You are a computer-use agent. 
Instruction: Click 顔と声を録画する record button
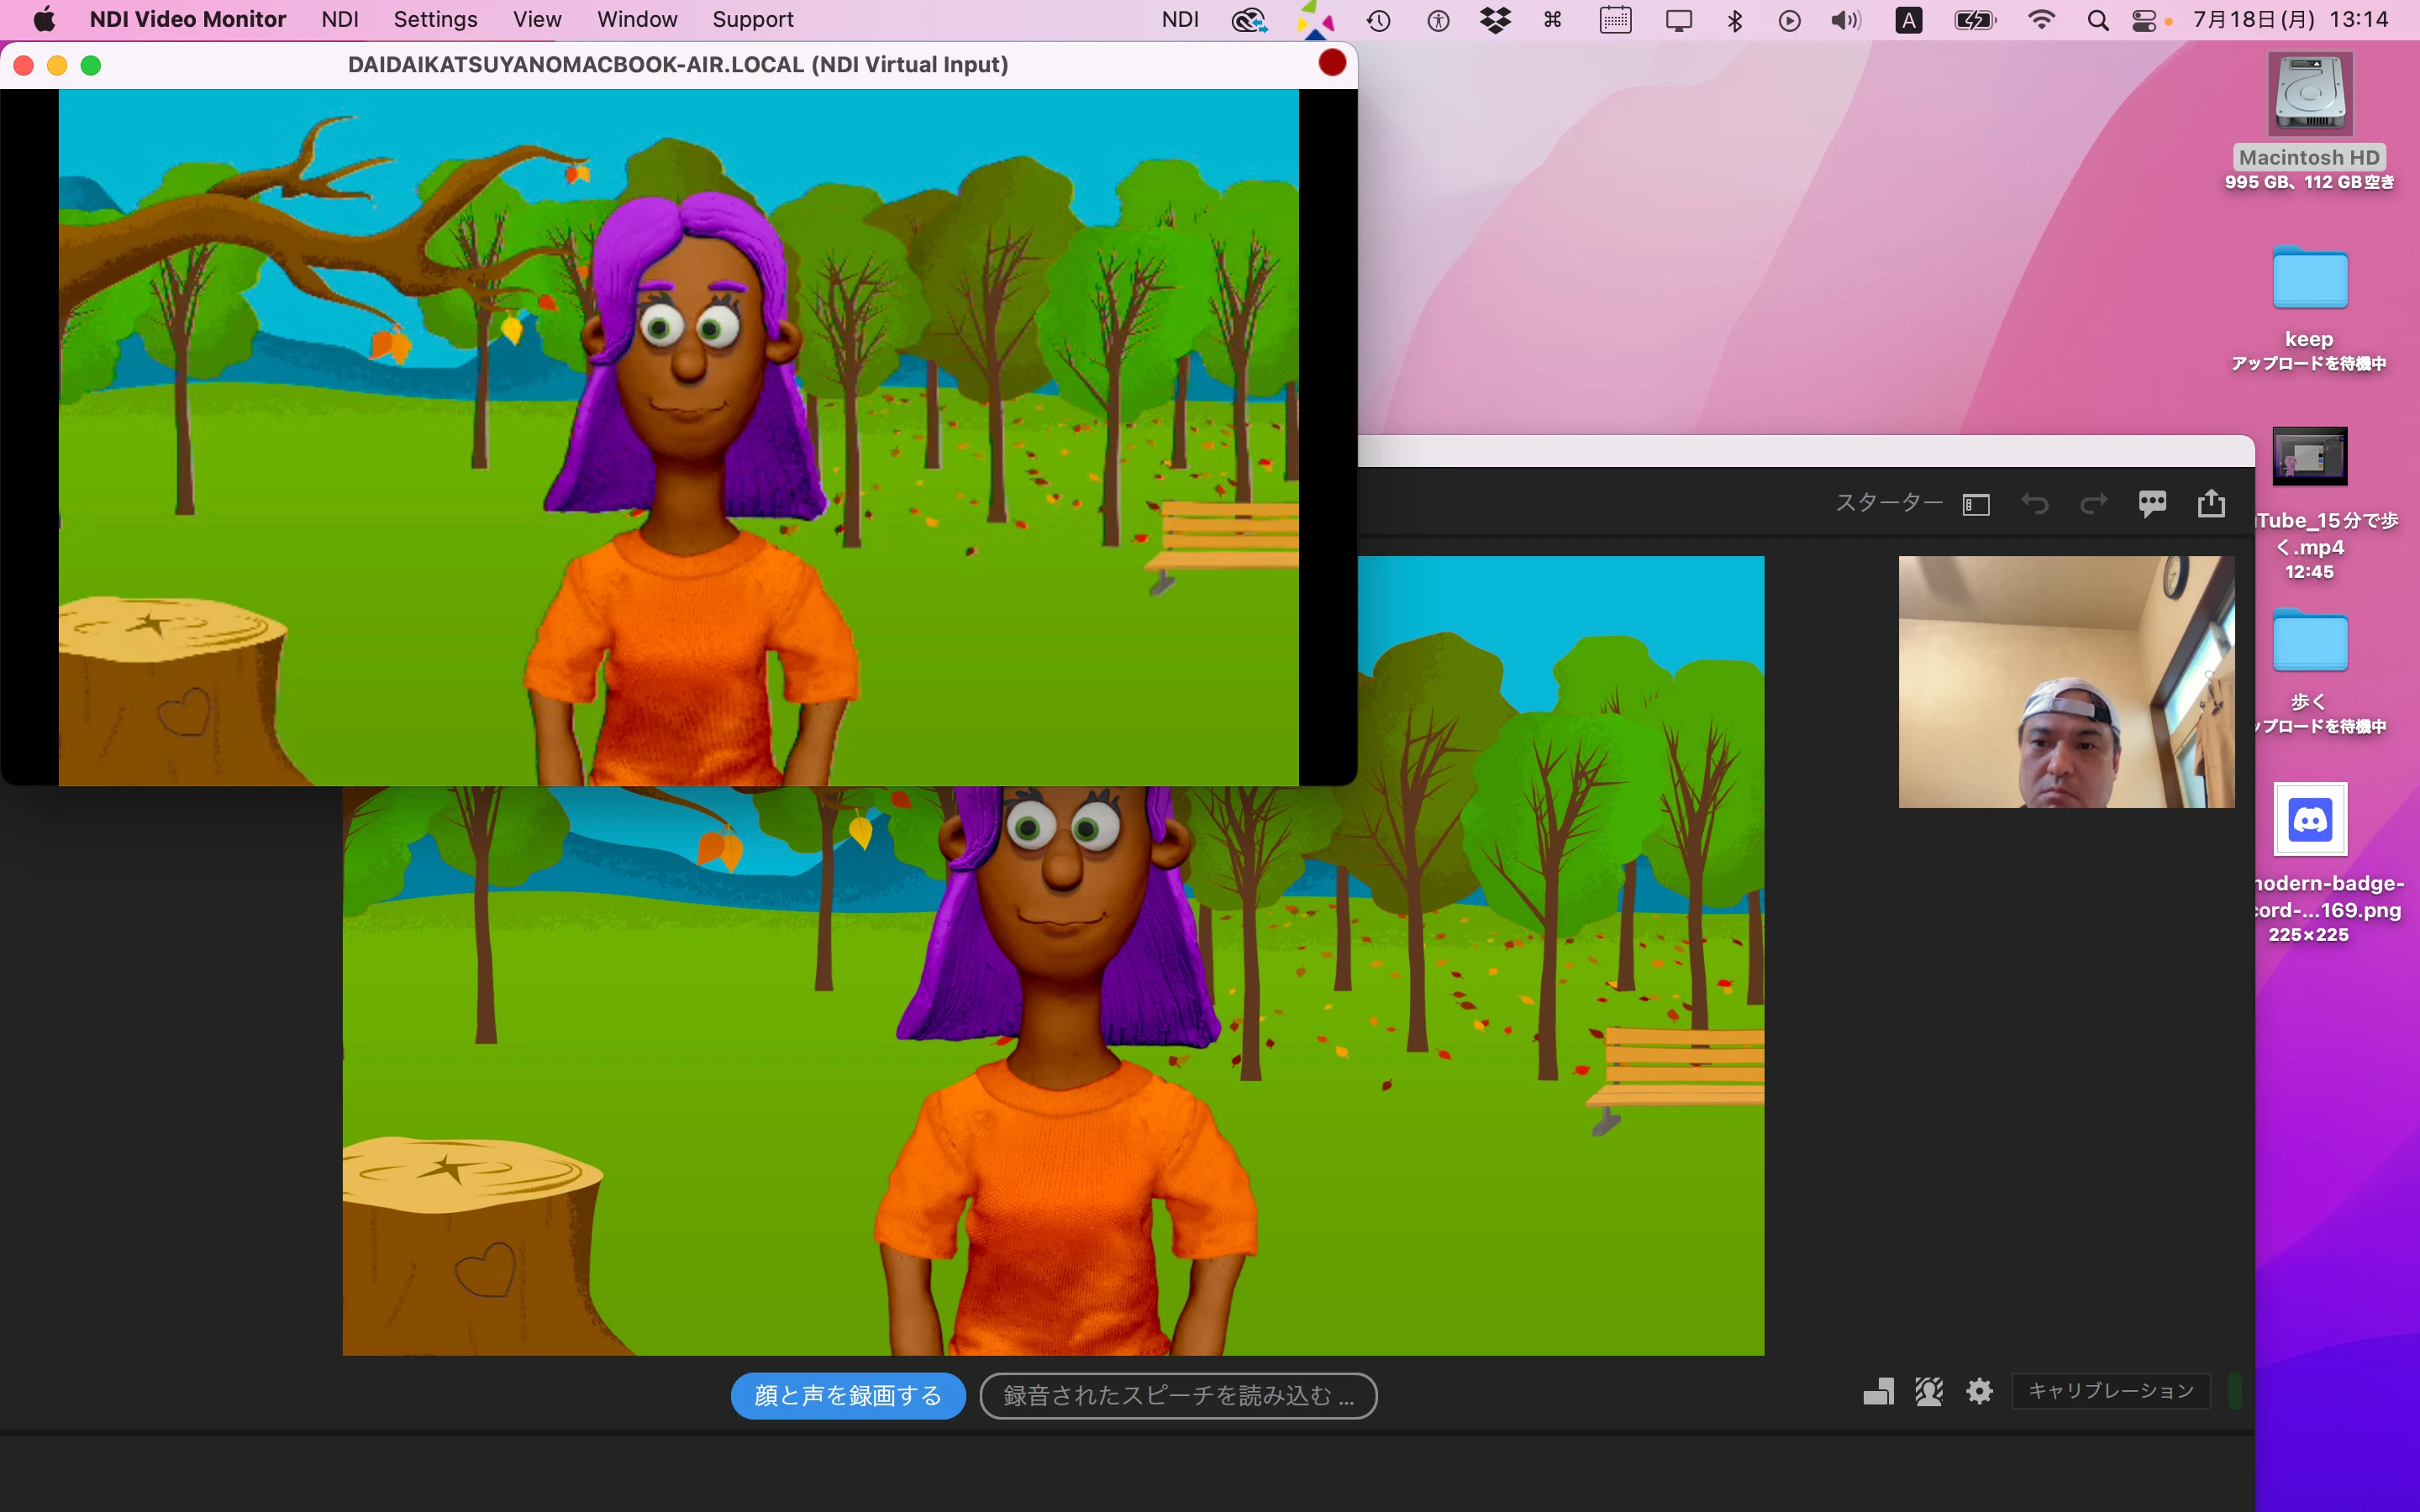point(847,1395)
